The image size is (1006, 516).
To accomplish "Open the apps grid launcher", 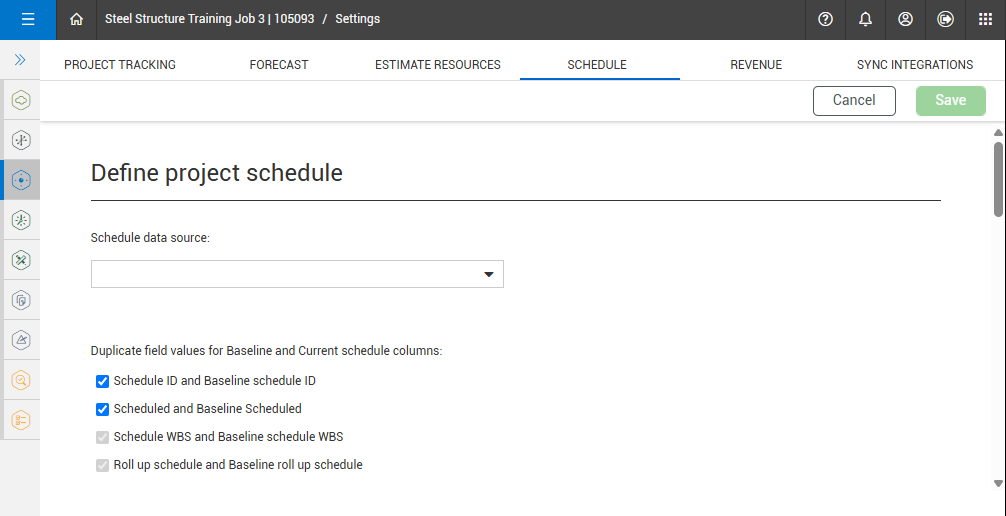I will pos(985,19).
